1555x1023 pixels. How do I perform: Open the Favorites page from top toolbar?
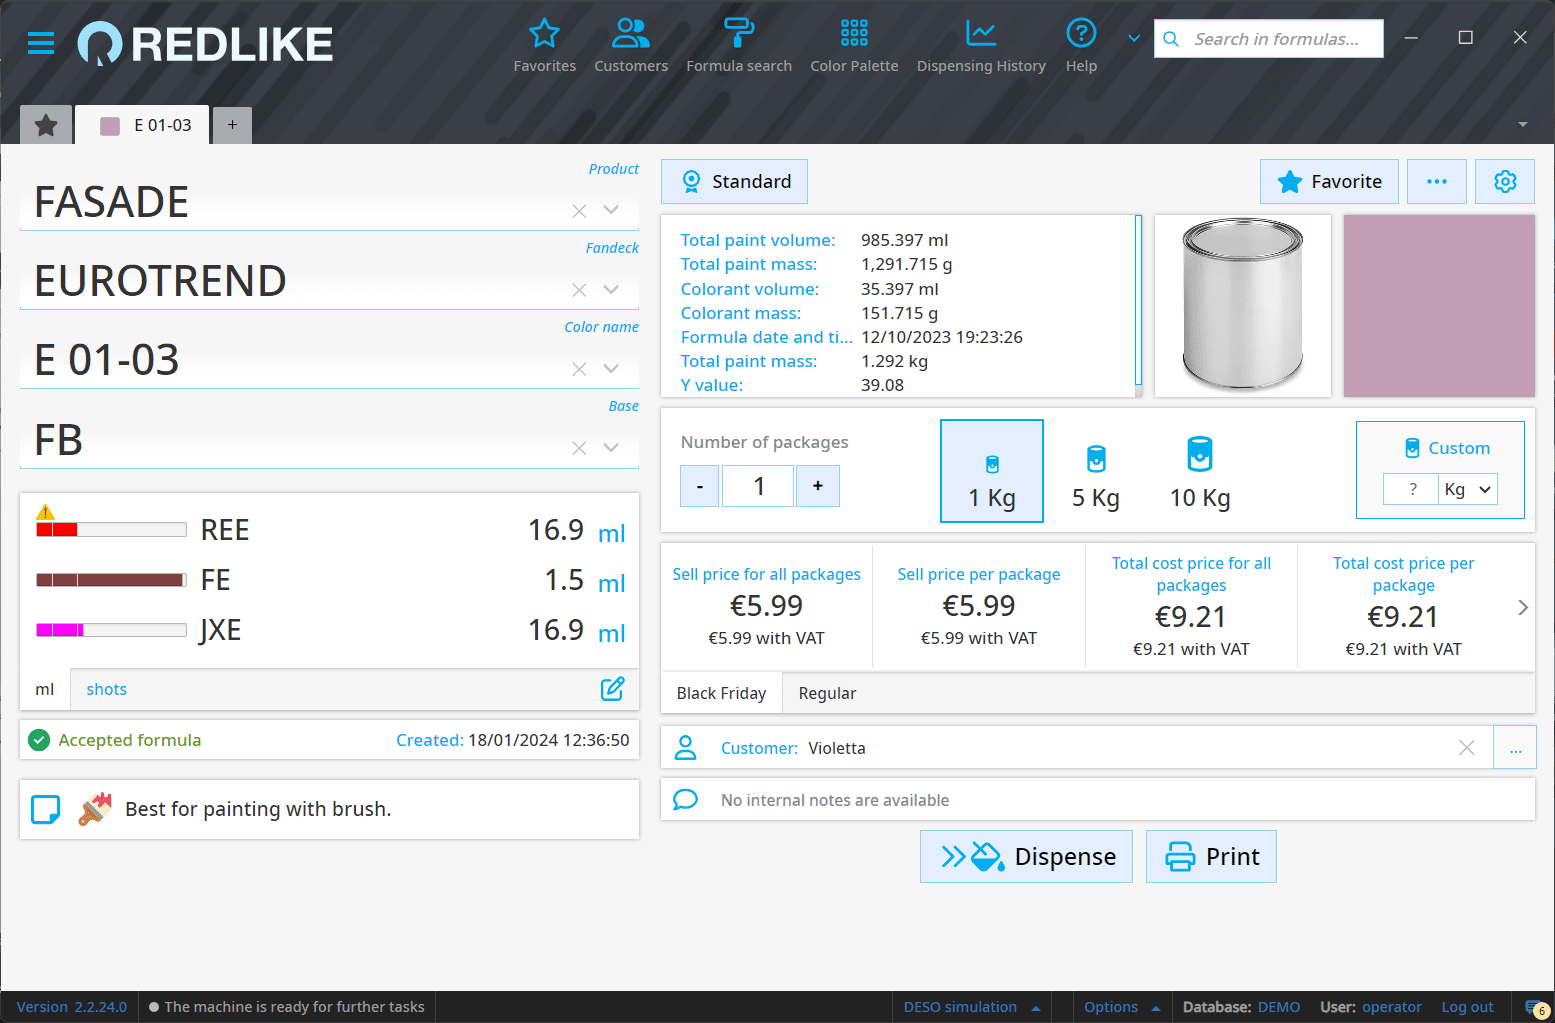pos(544,46)
